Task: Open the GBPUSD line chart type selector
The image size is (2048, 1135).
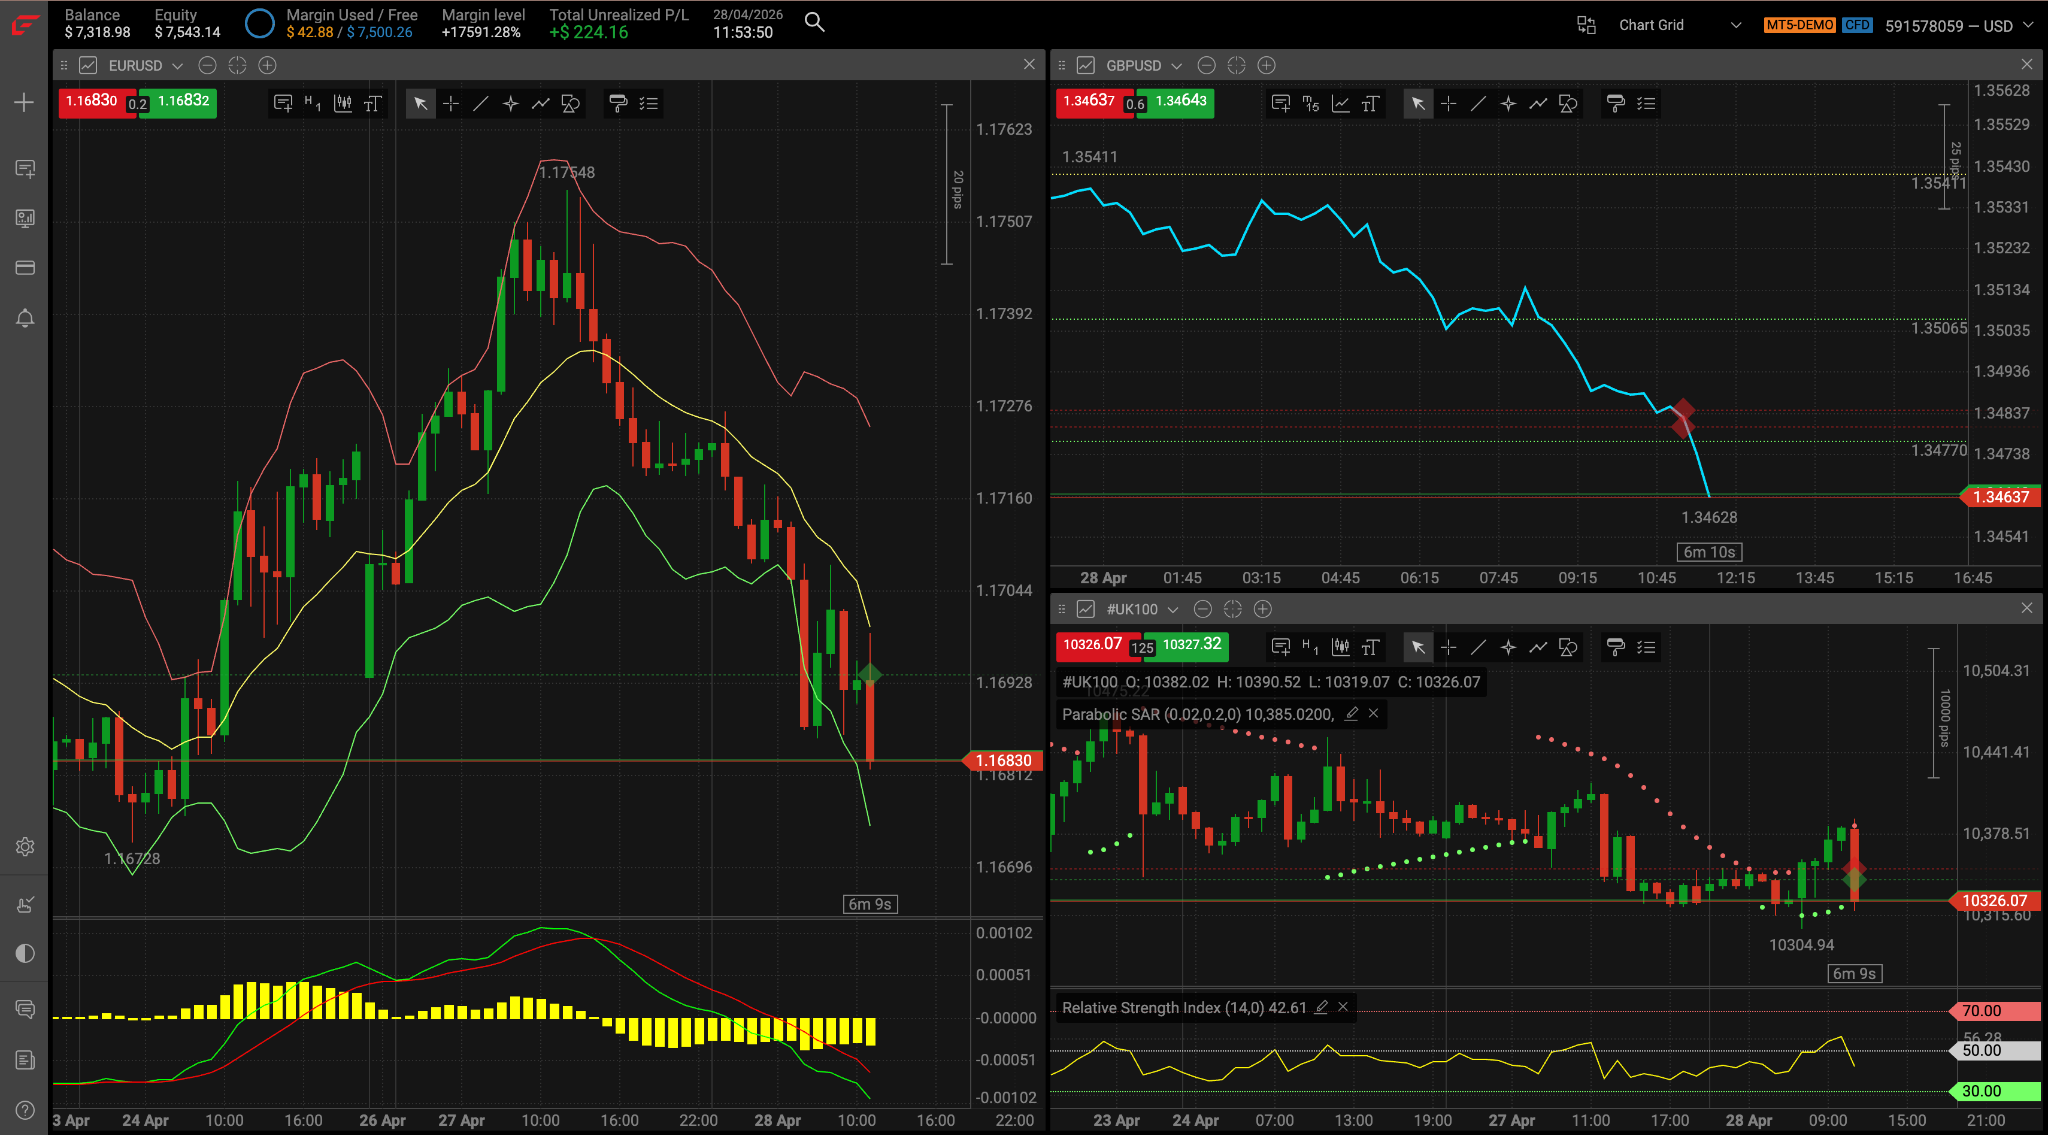Action: (x=1341, y=103)
